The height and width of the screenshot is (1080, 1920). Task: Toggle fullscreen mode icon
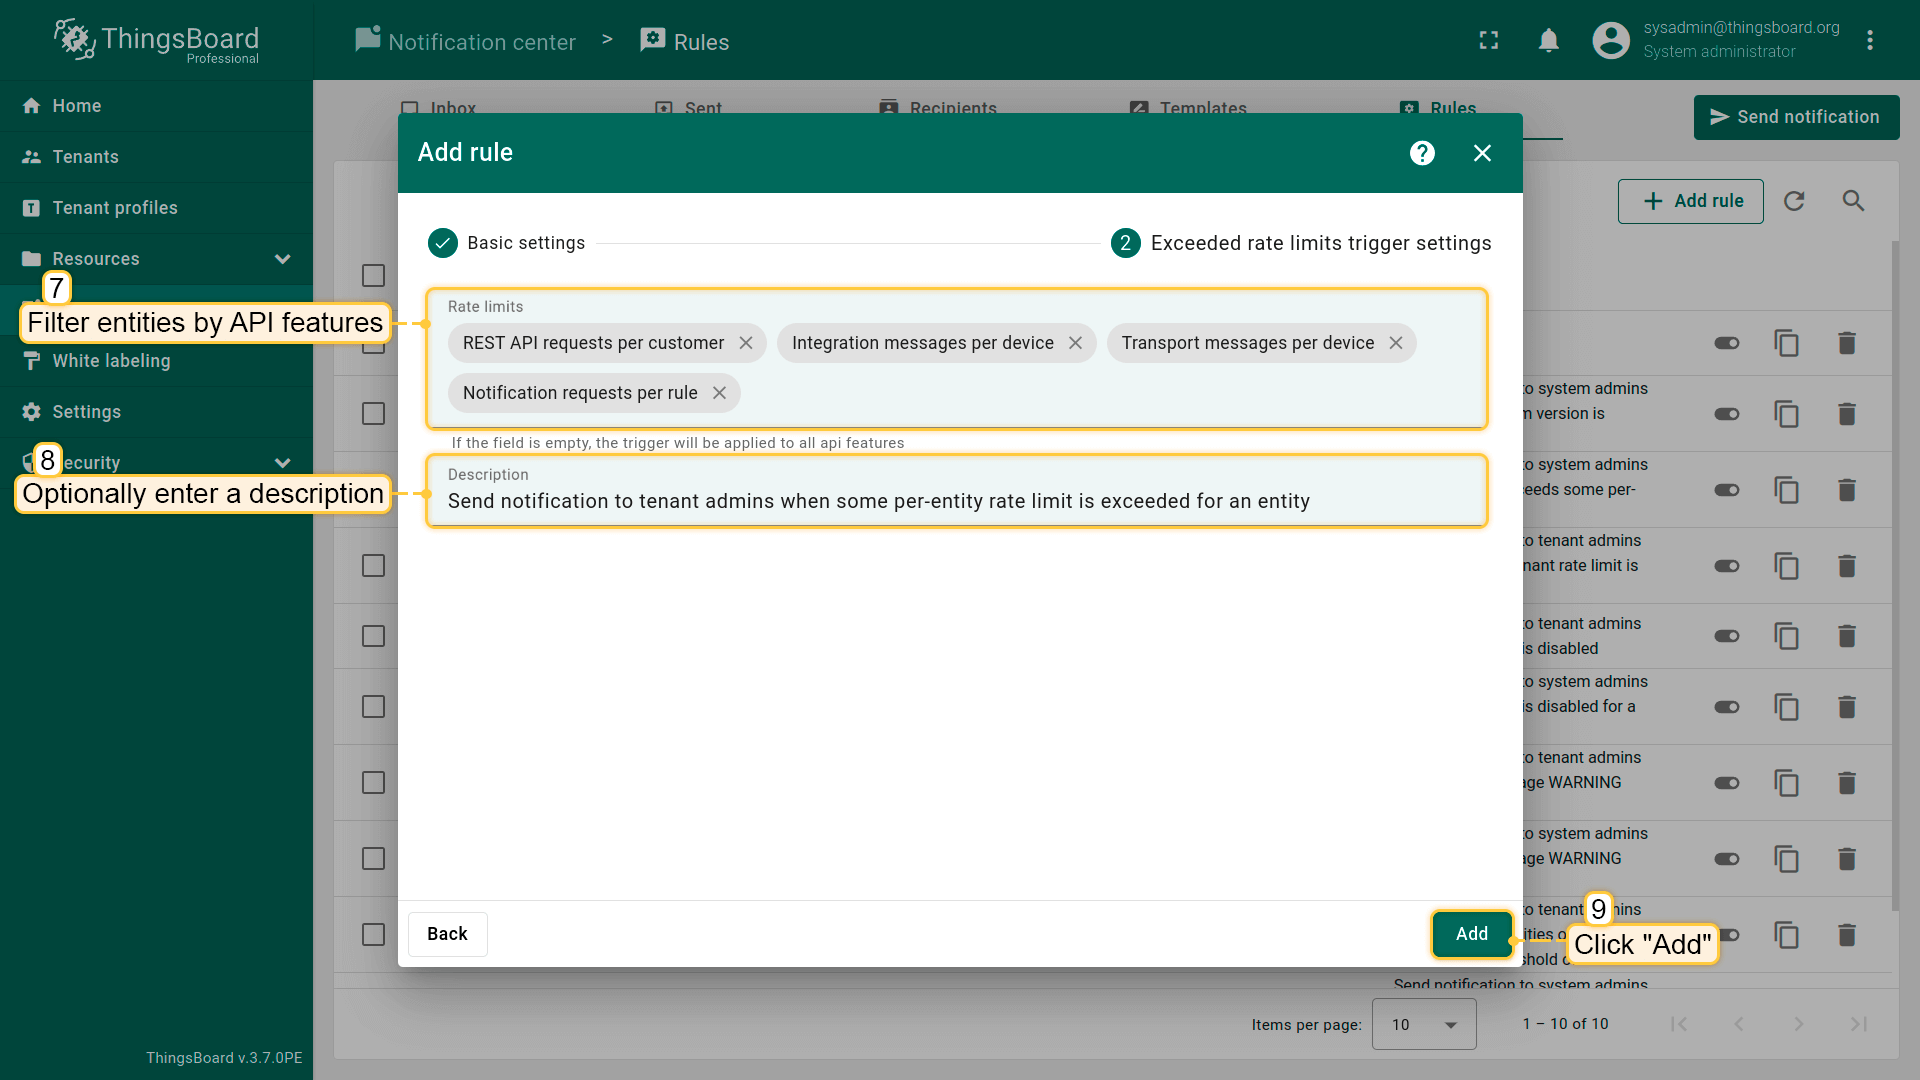(x=1489, y=41)
